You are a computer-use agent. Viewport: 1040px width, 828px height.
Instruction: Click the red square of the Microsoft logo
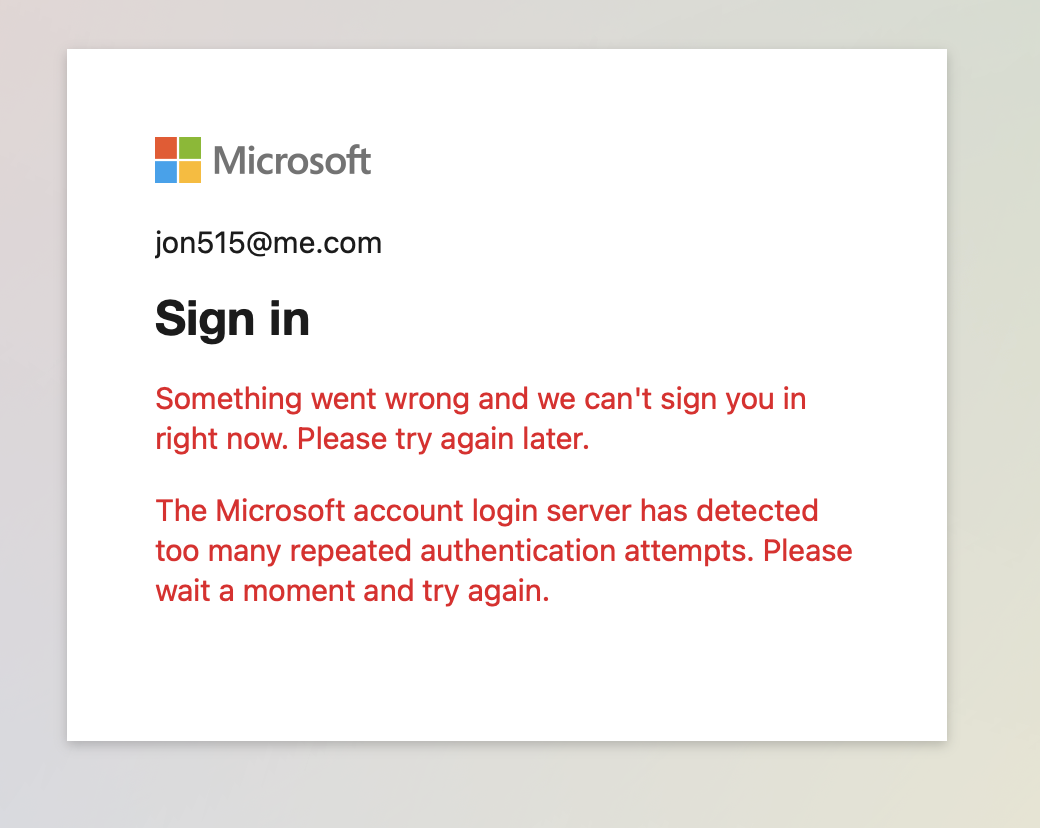click(x=166, y=148)
